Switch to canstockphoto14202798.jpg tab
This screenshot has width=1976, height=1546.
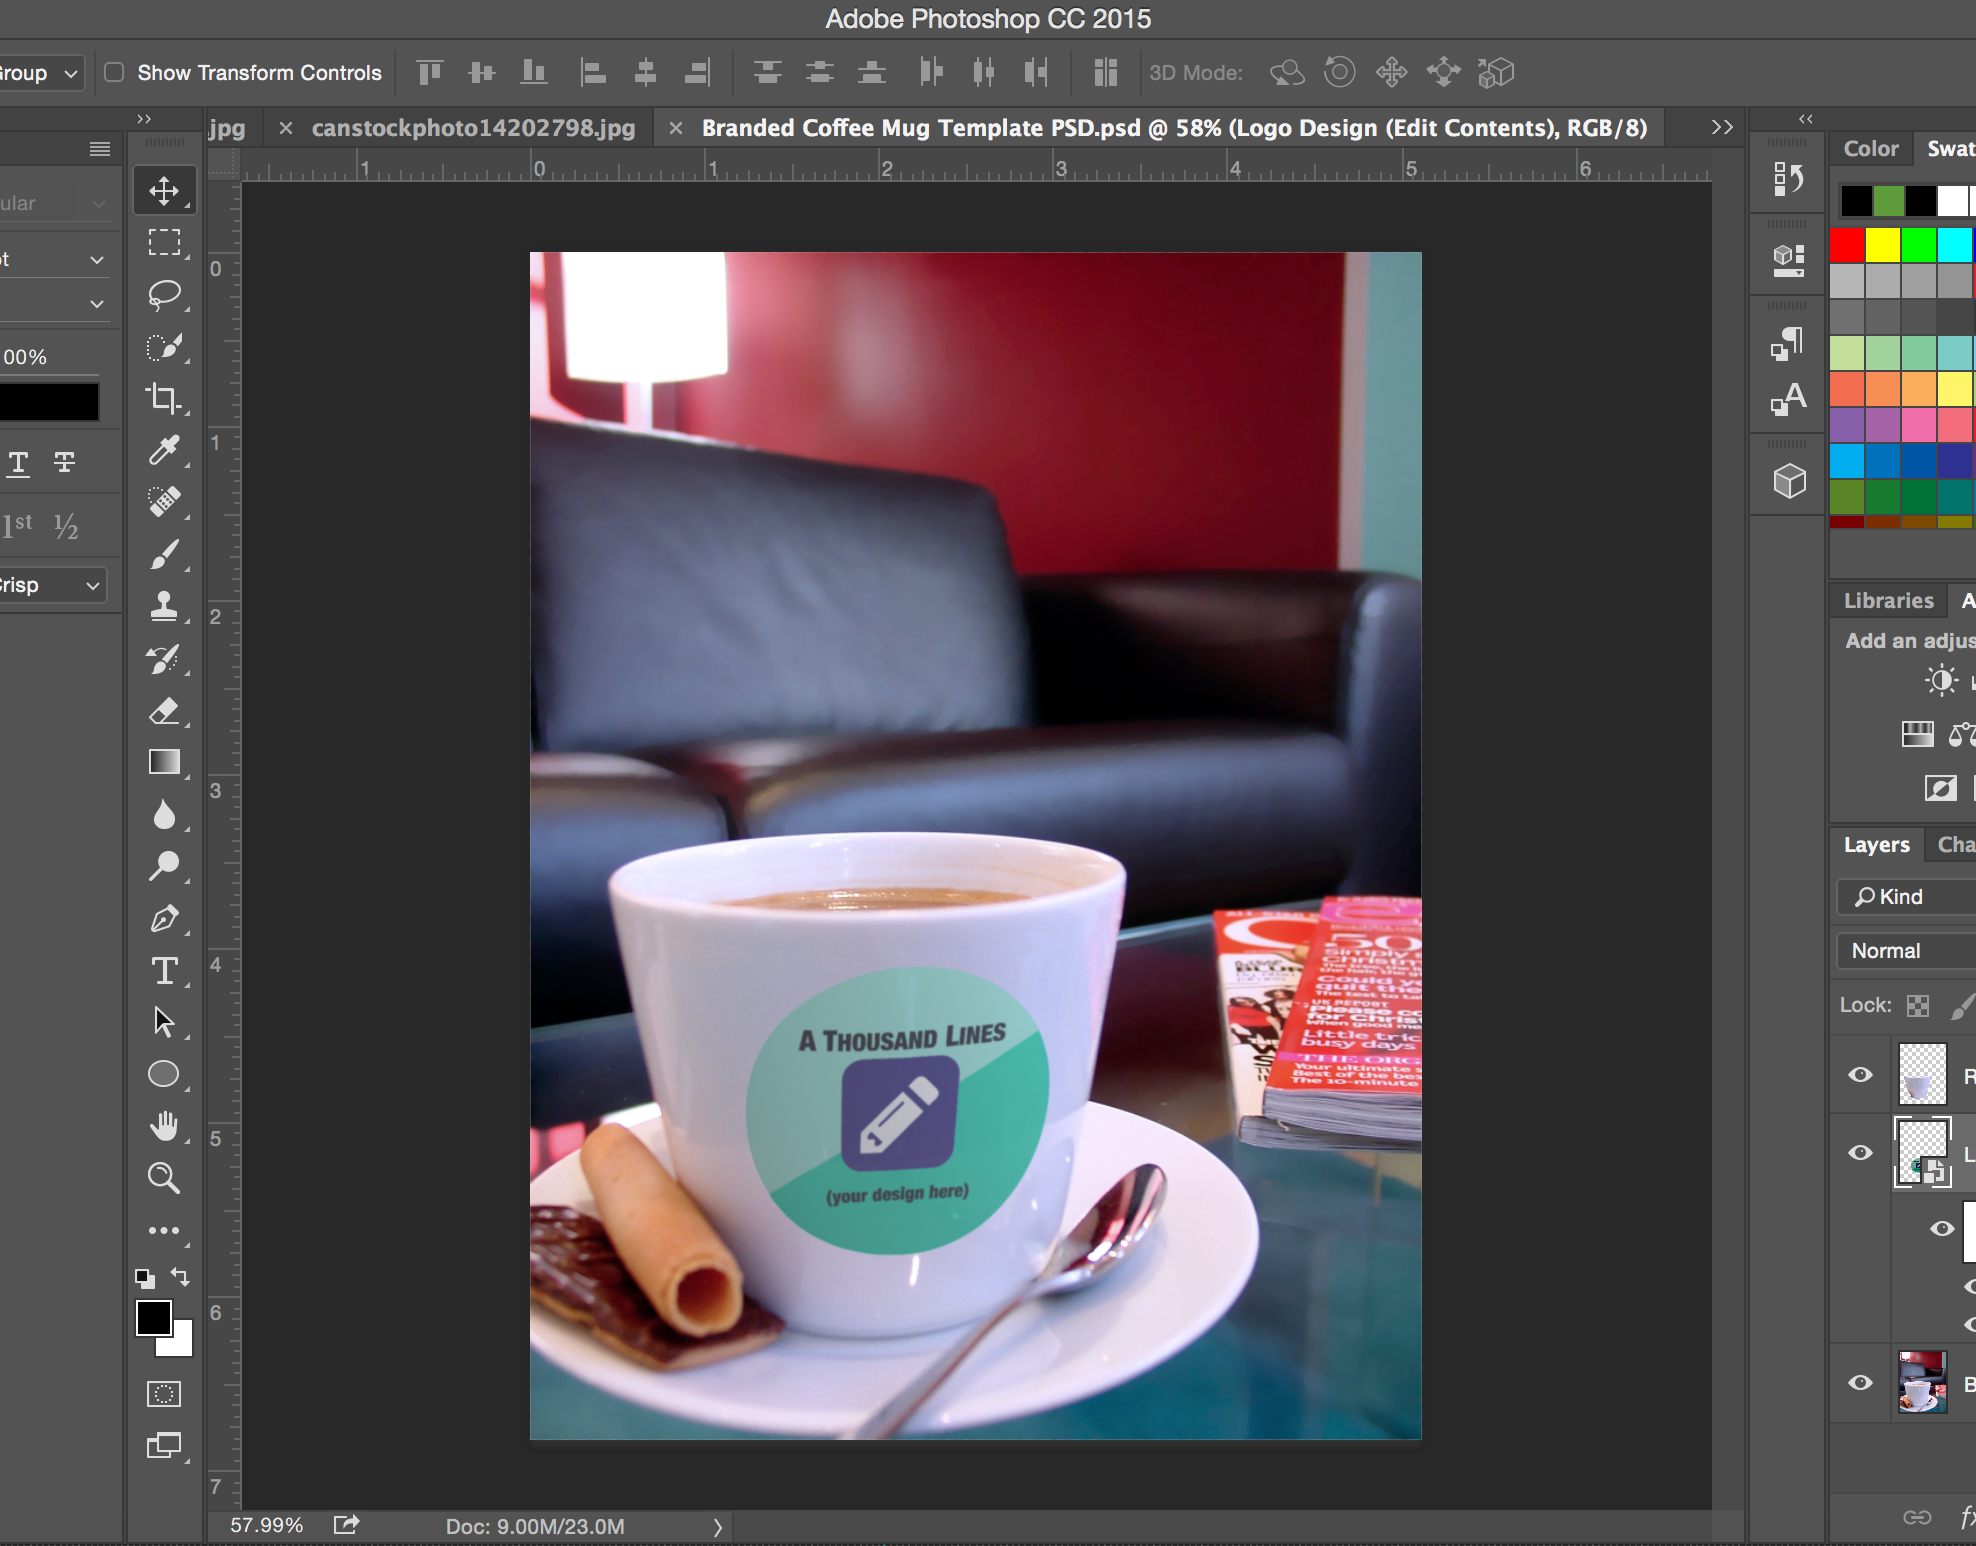(473, 128)
